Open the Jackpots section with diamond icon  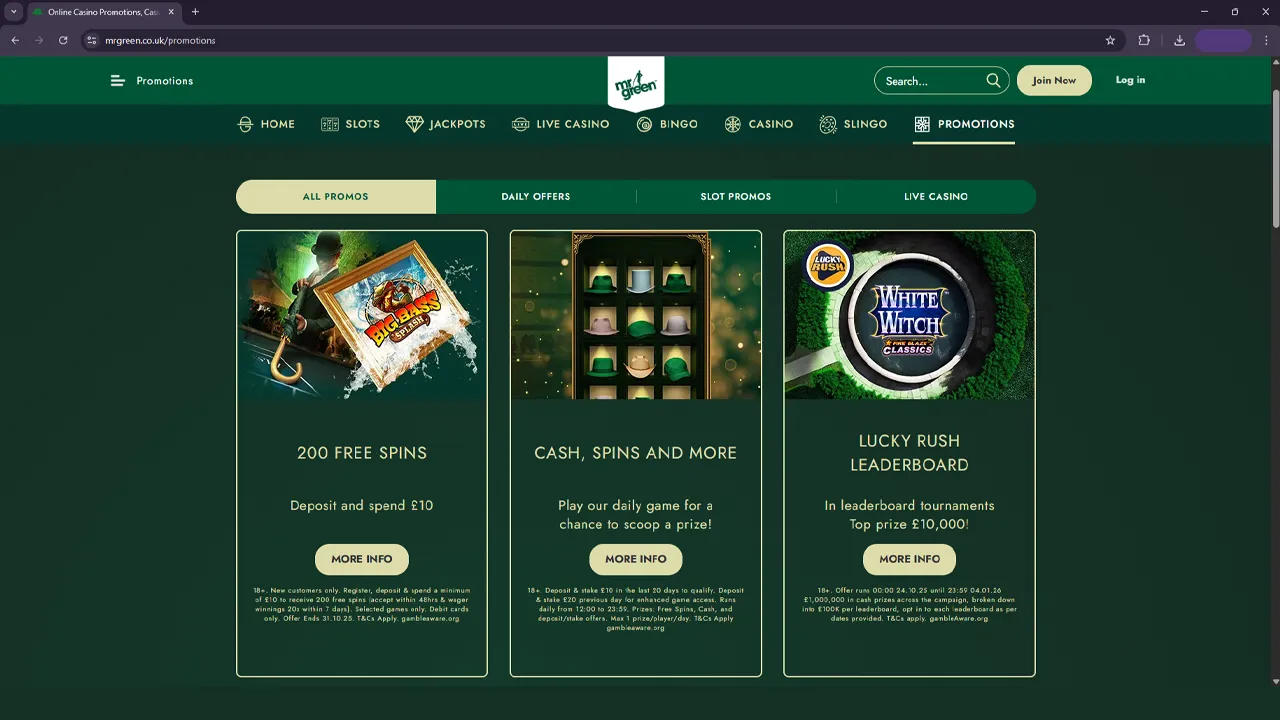(x=445, y=124)
